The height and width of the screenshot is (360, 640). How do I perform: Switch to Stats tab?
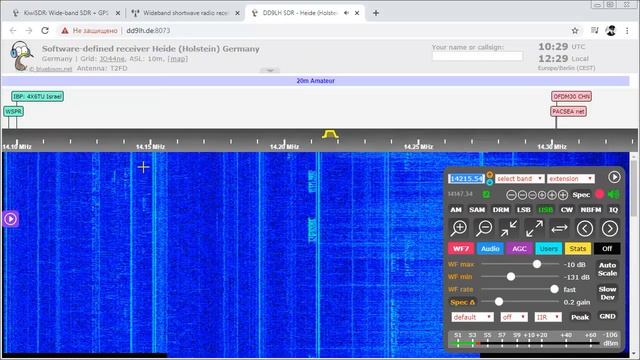[x=578, y=249]
